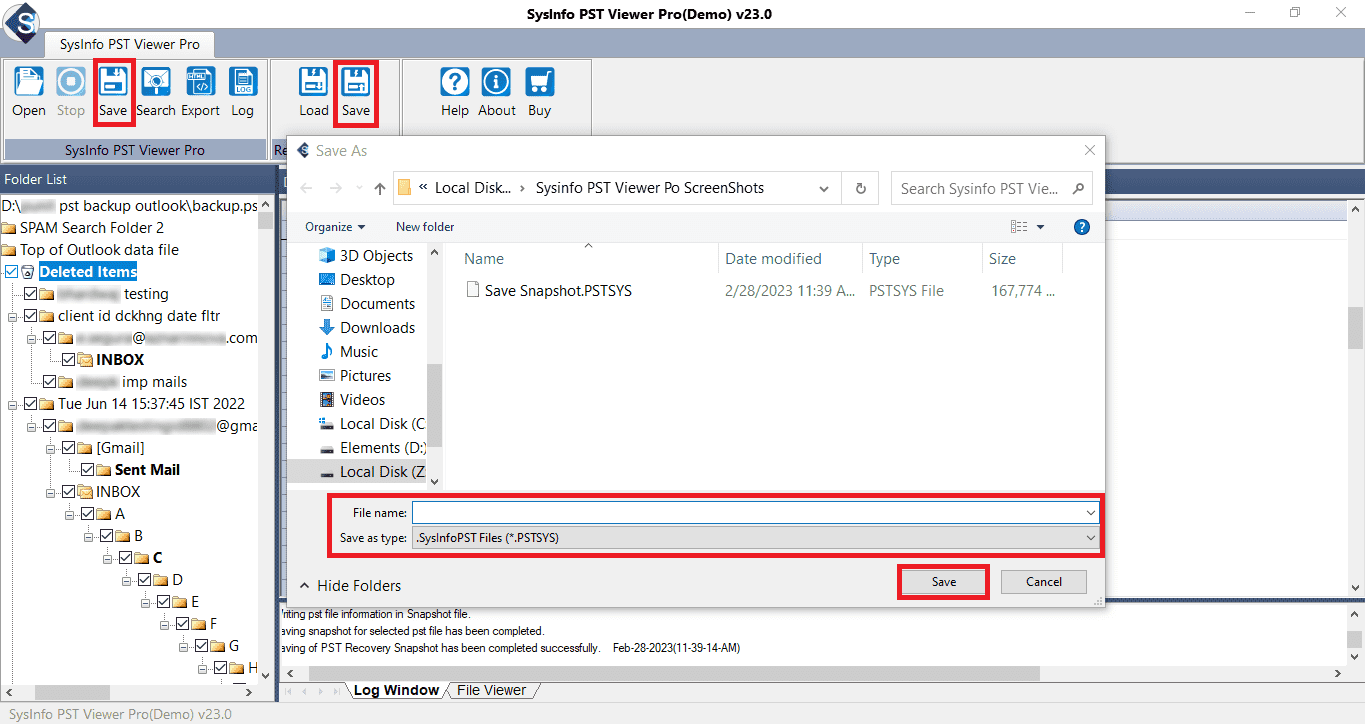This screenshot has width=1365, height=724.
Task: Expand the Organize dropdown menu
Action: click(335, 227)
